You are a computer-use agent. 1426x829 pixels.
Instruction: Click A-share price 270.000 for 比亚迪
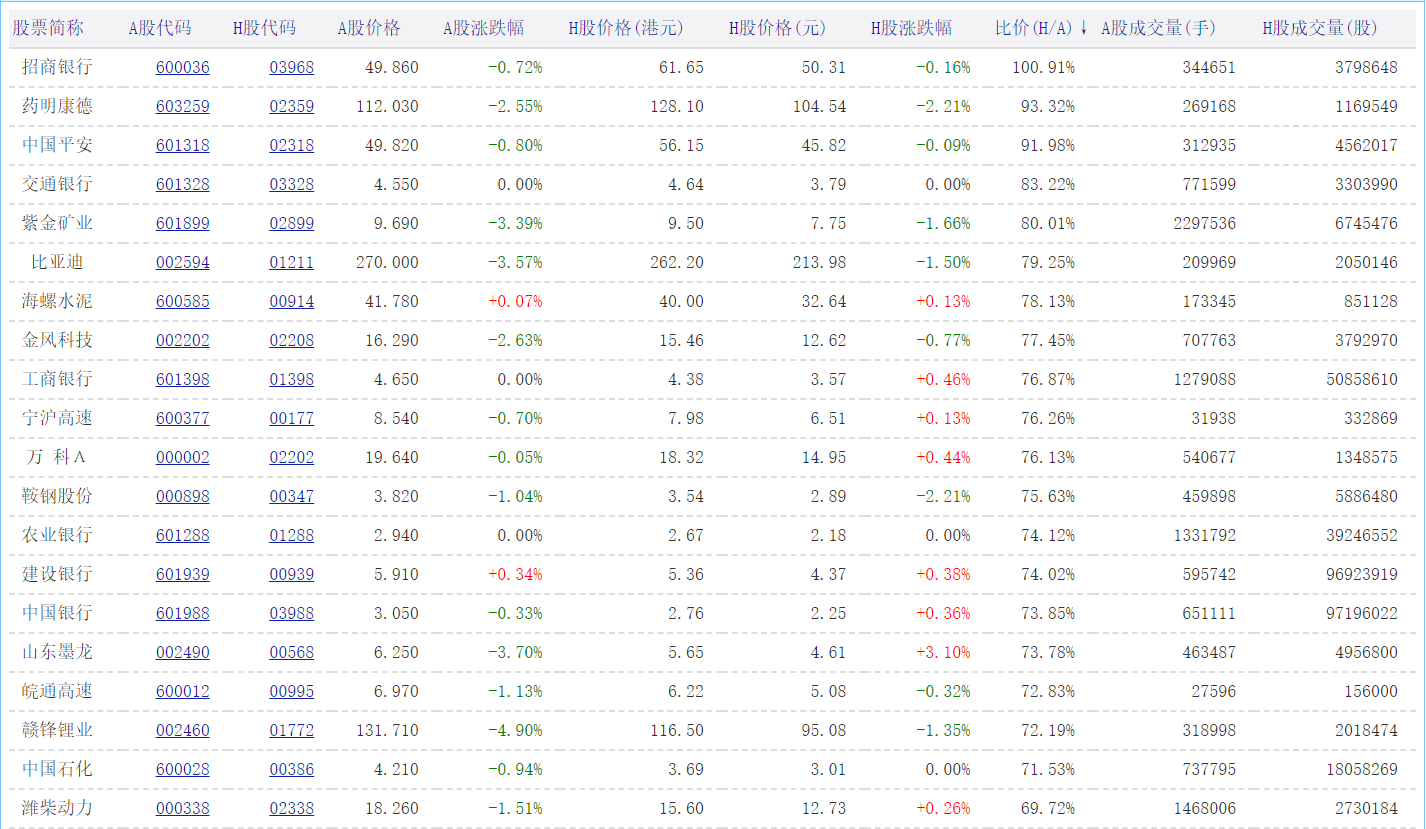coord(388,262)
